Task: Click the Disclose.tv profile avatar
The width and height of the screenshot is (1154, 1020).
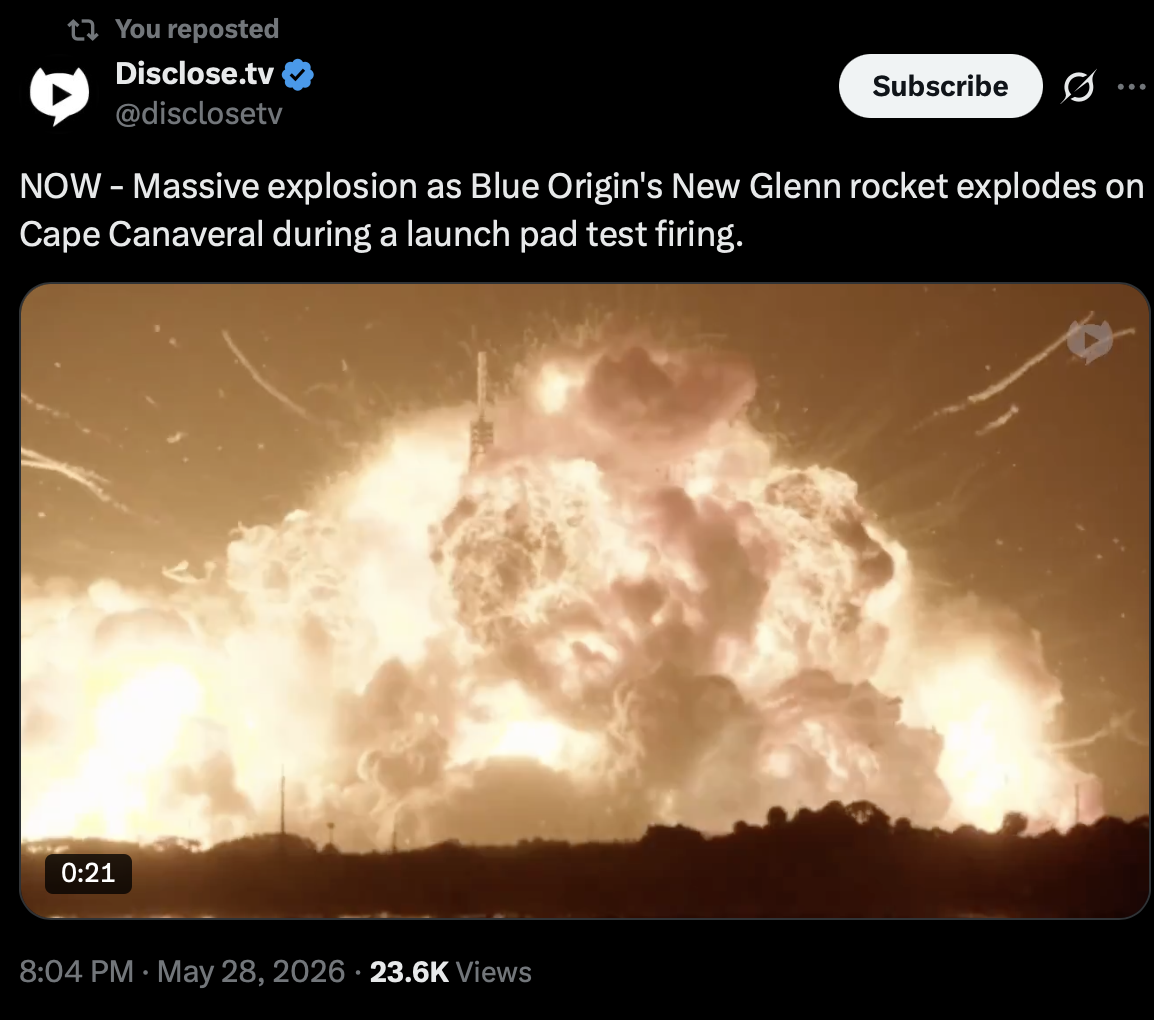Action: tap(59, 95)
